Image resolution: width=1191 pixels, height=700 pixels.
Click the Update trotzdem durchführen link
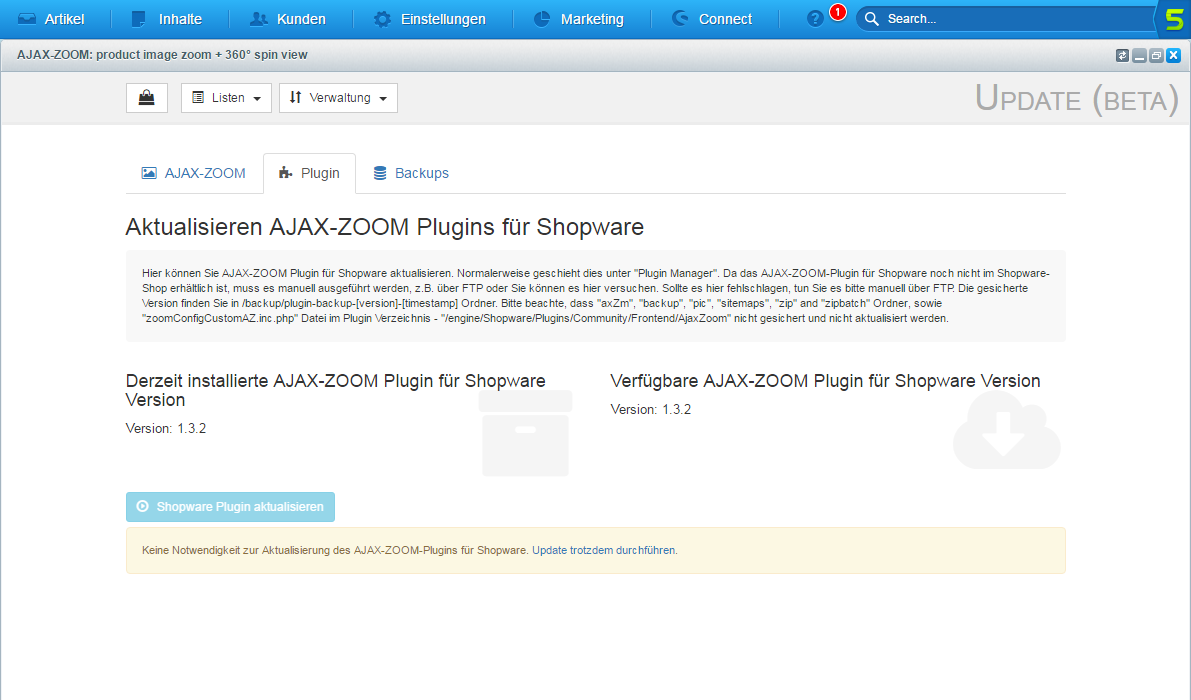click(x=603, y=550)
